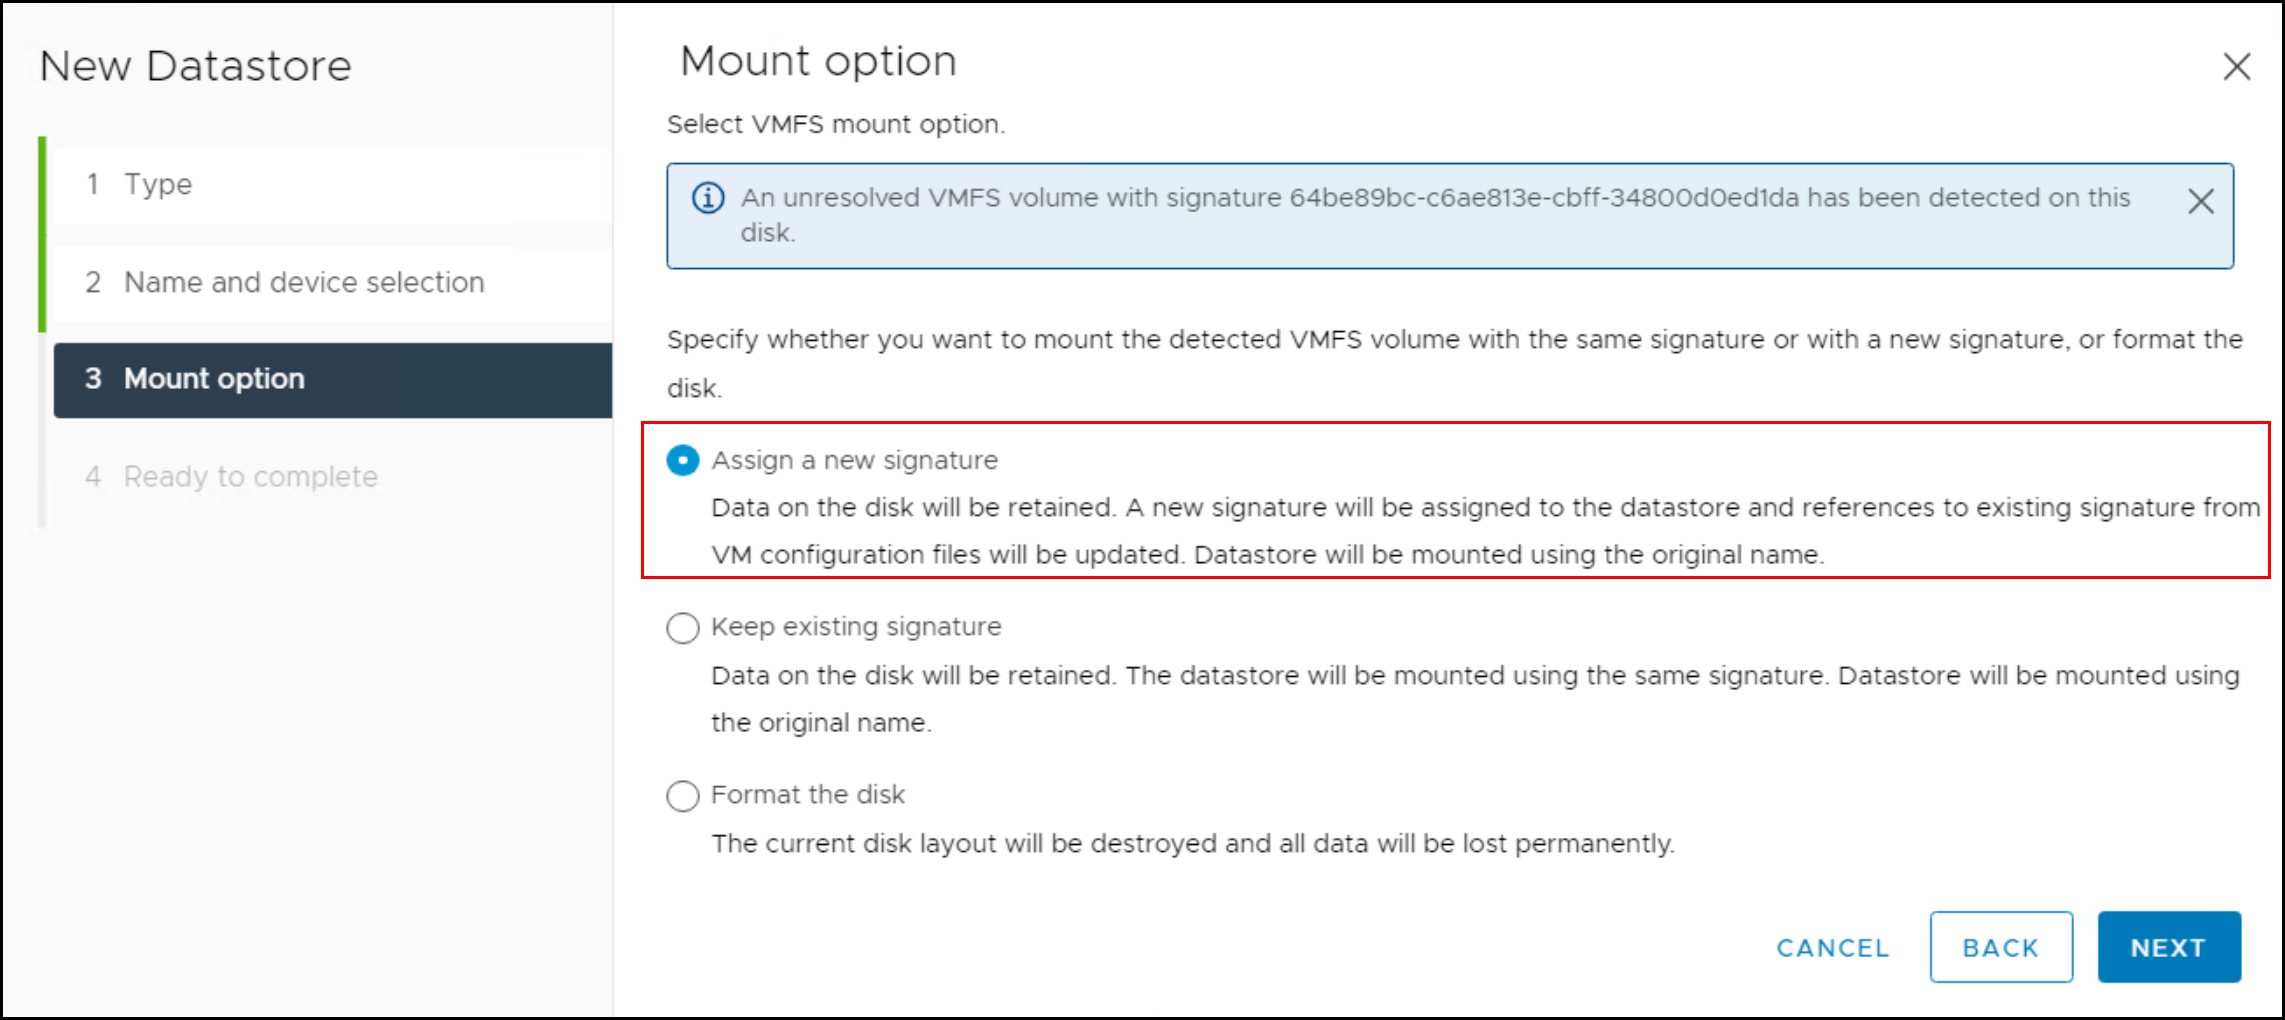2285x1020 pixels.
Task: Close the New Datastore wizard dialog
Action: coord(2237,67)
